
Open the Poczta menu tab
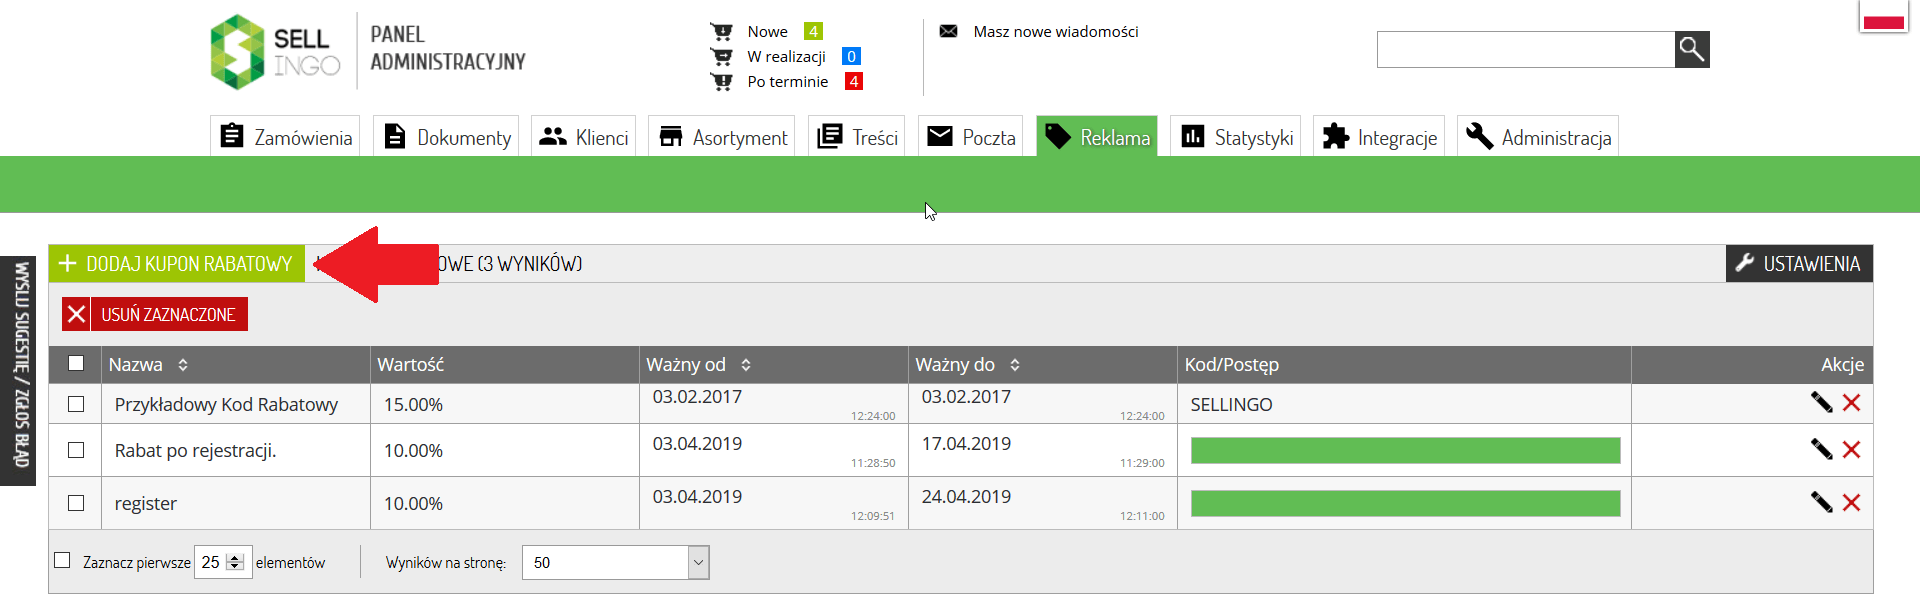[970, 137]
